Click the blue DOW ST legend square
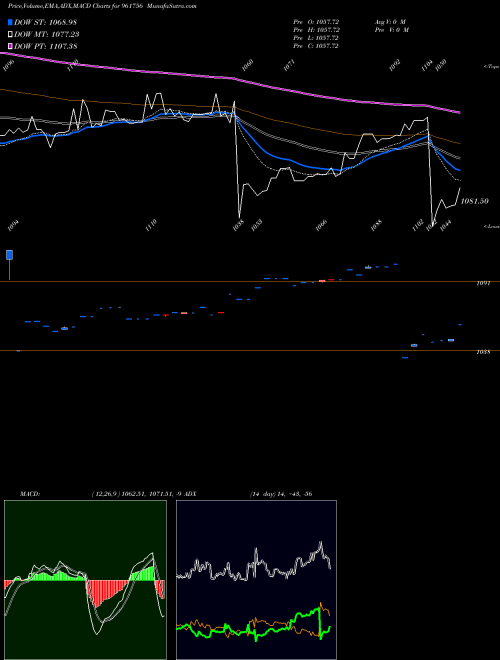The image size is (500, 660). [x=10, y=22]
